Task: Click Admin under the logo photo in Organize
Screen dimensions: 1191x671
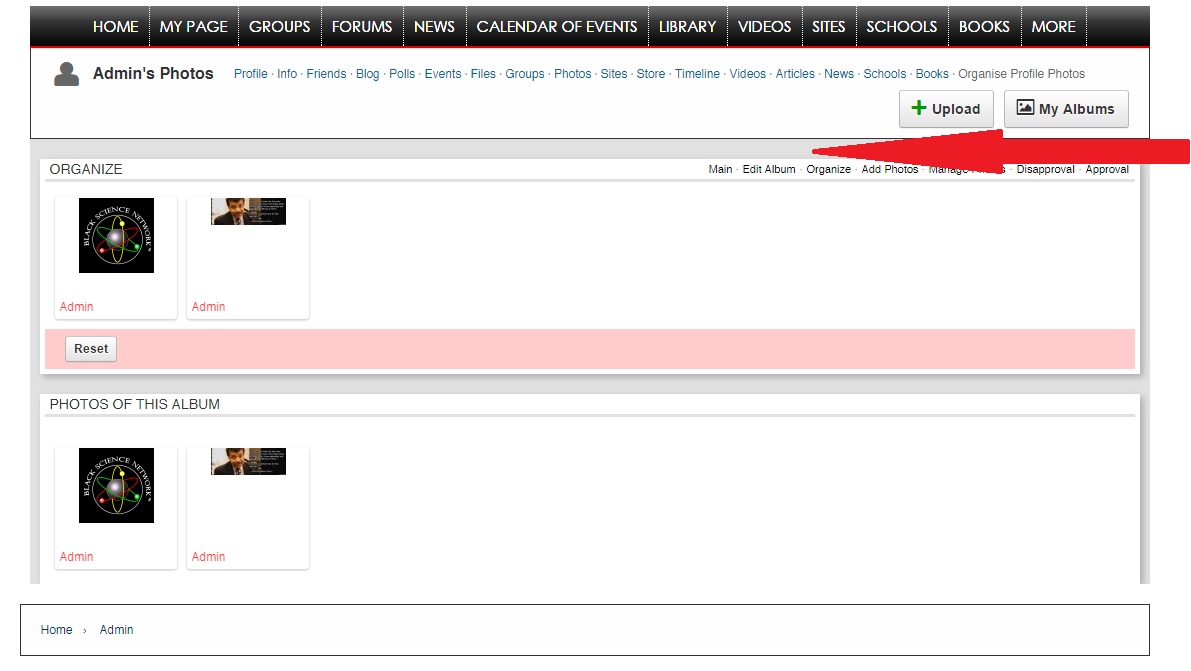Action: click(77, 307)
